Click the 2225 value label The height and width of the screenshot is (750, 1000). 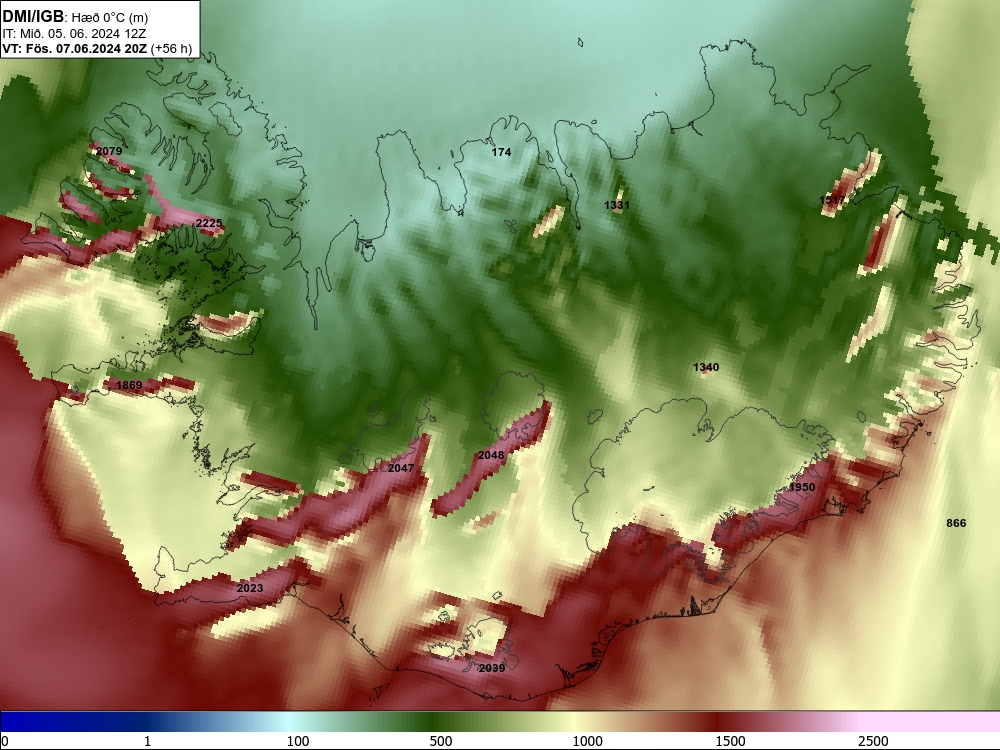(209, 223)
